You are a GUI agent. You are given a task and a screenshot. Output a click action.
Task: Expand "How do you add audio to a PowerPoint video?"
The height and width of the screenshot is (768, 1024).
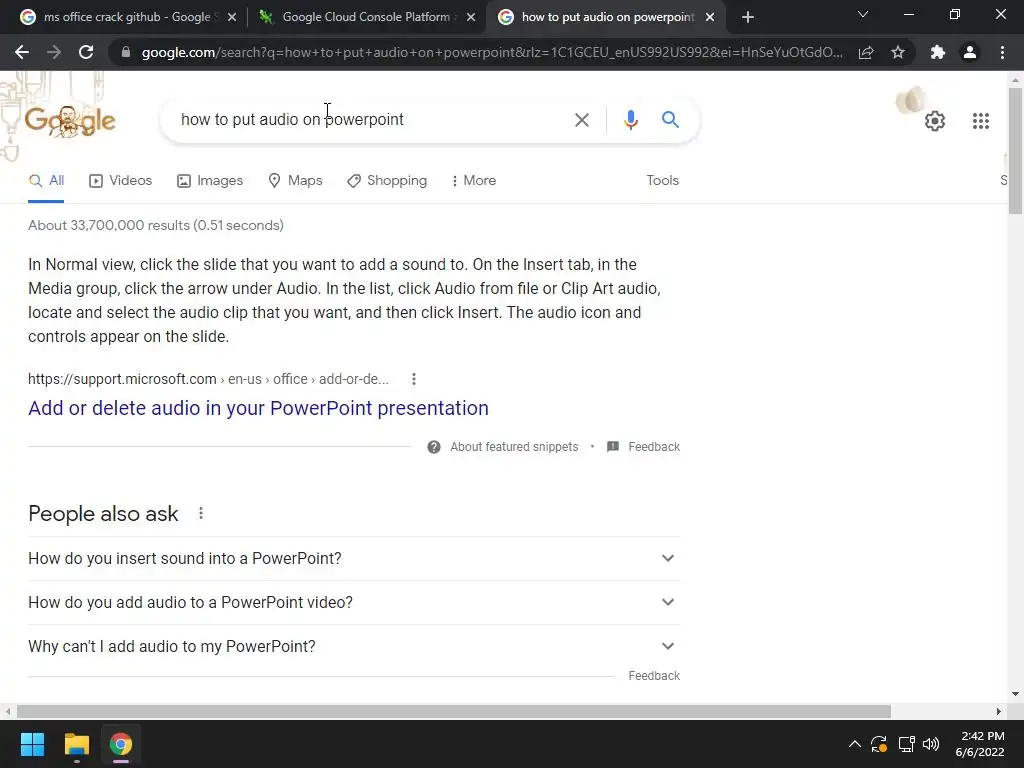point(354,602)
